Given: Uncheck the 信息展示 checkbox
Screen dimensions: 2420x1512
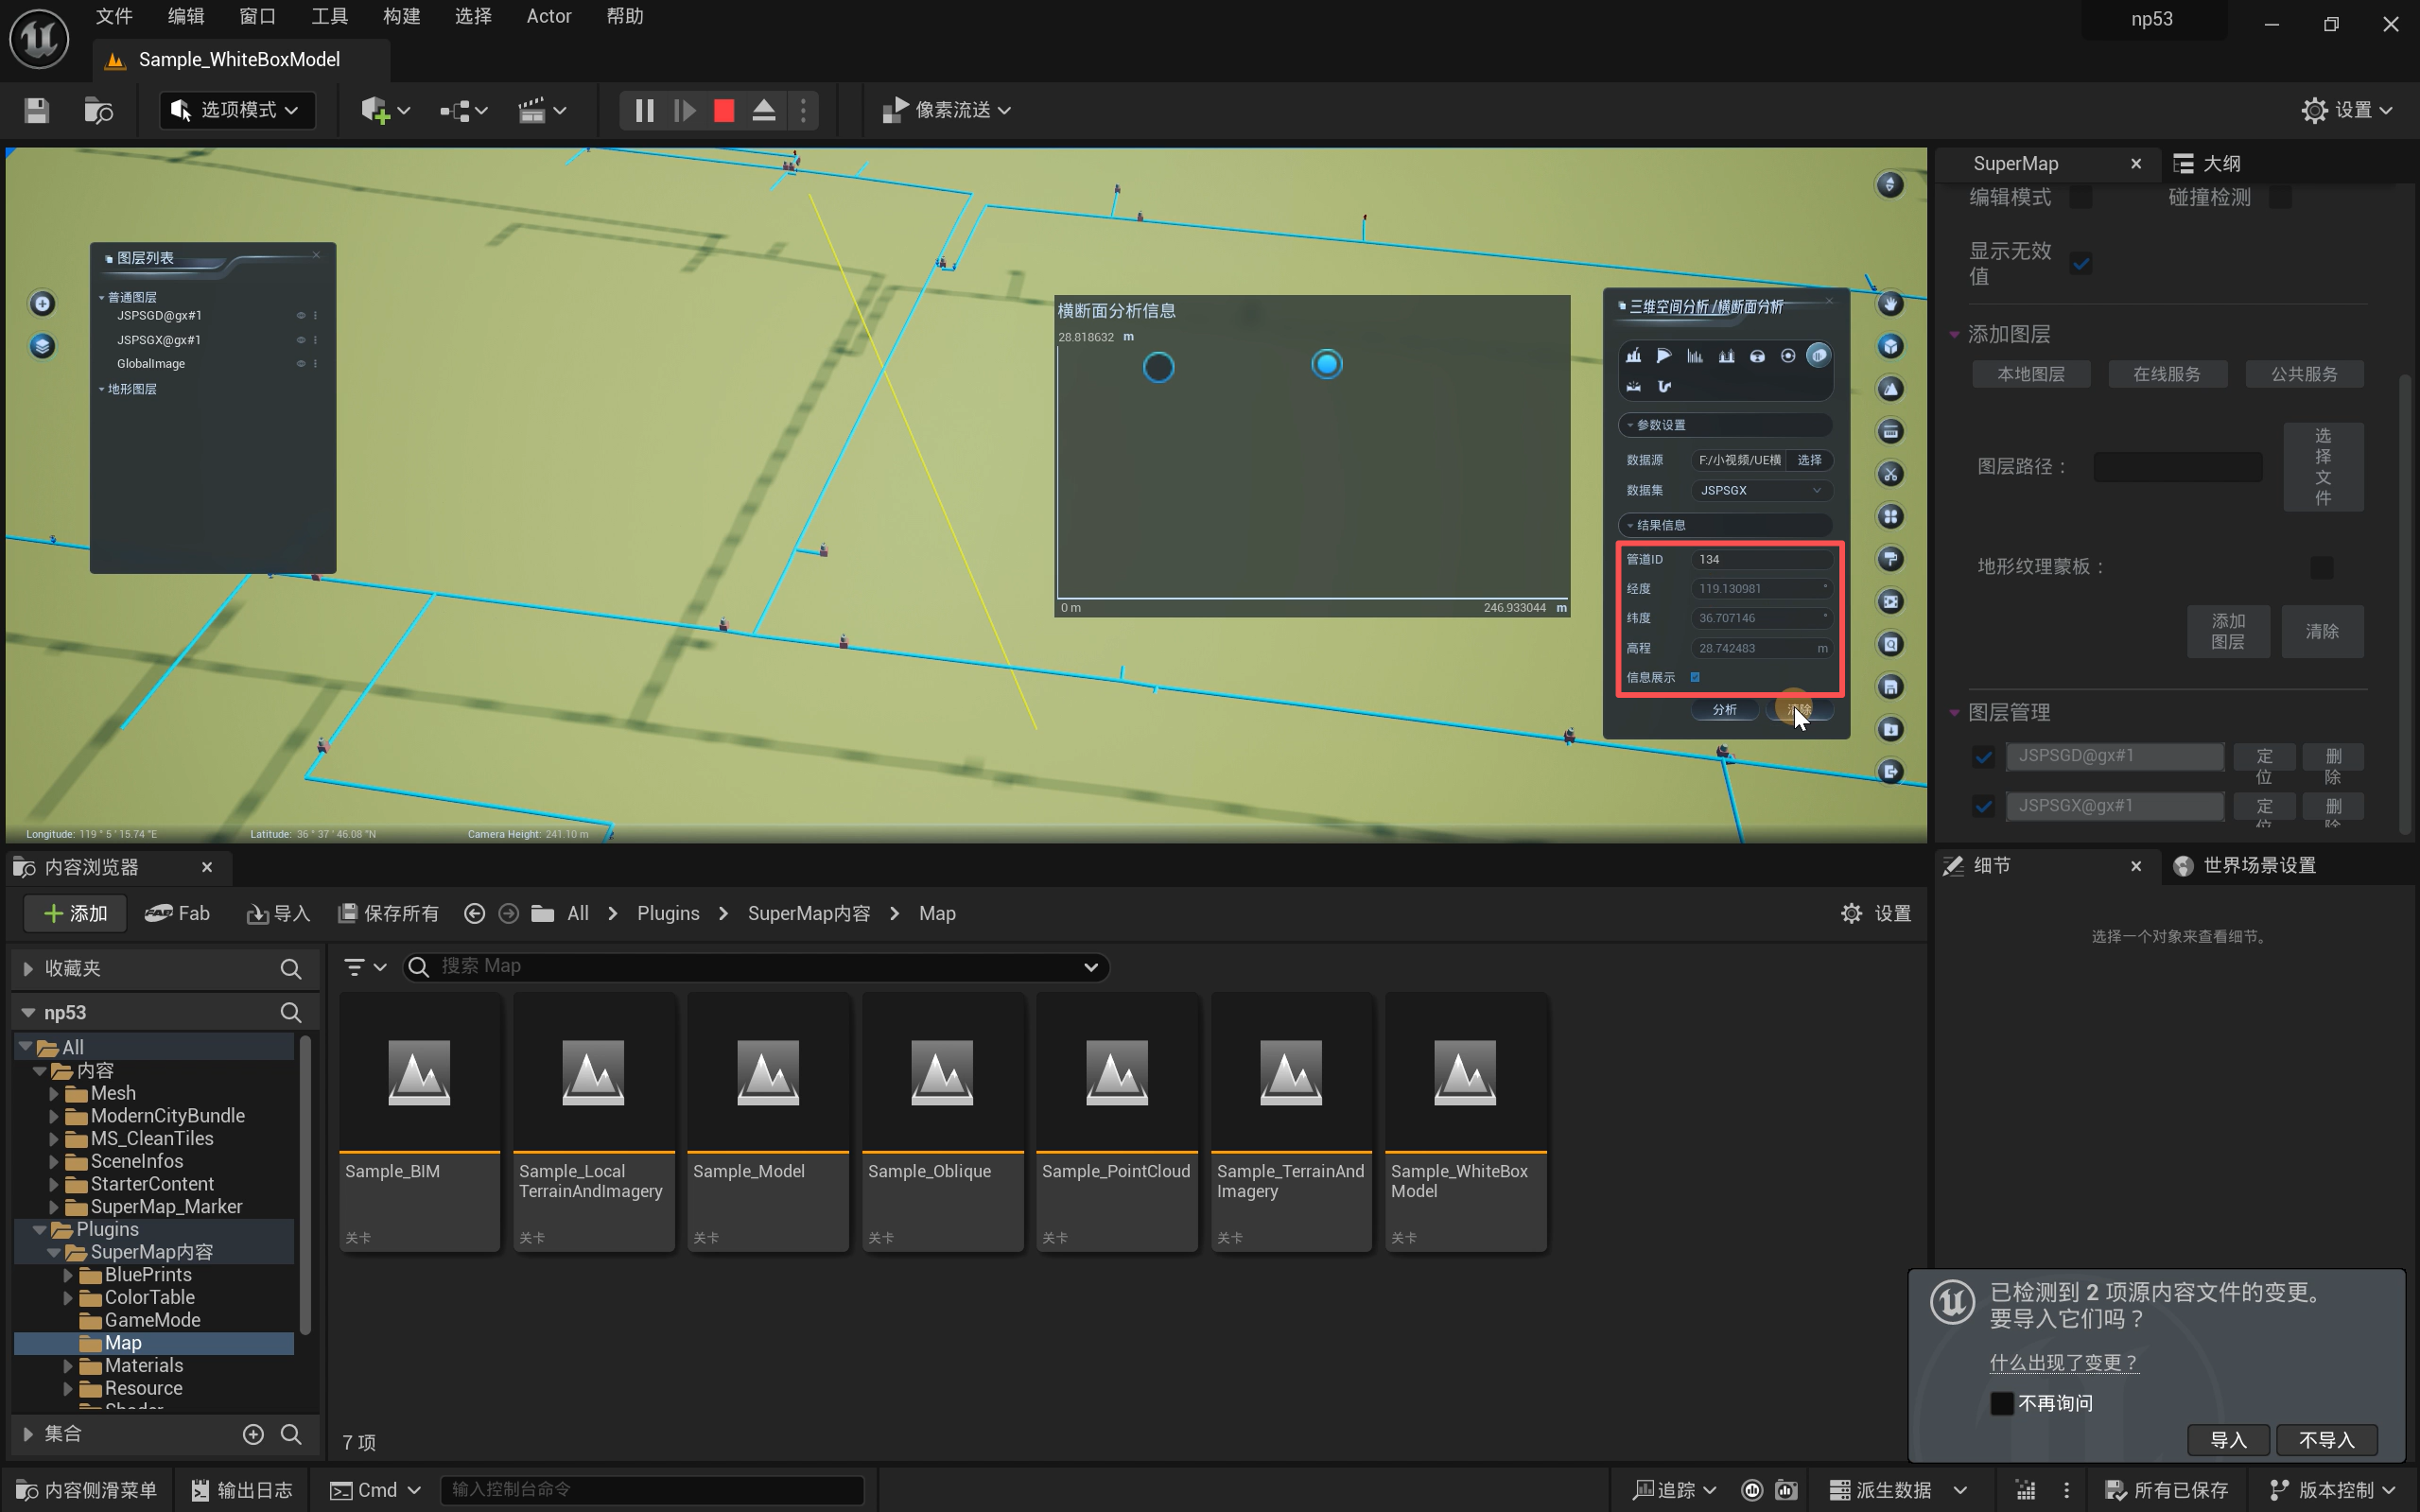Looking at the screenshot, I should [1695, 677].
